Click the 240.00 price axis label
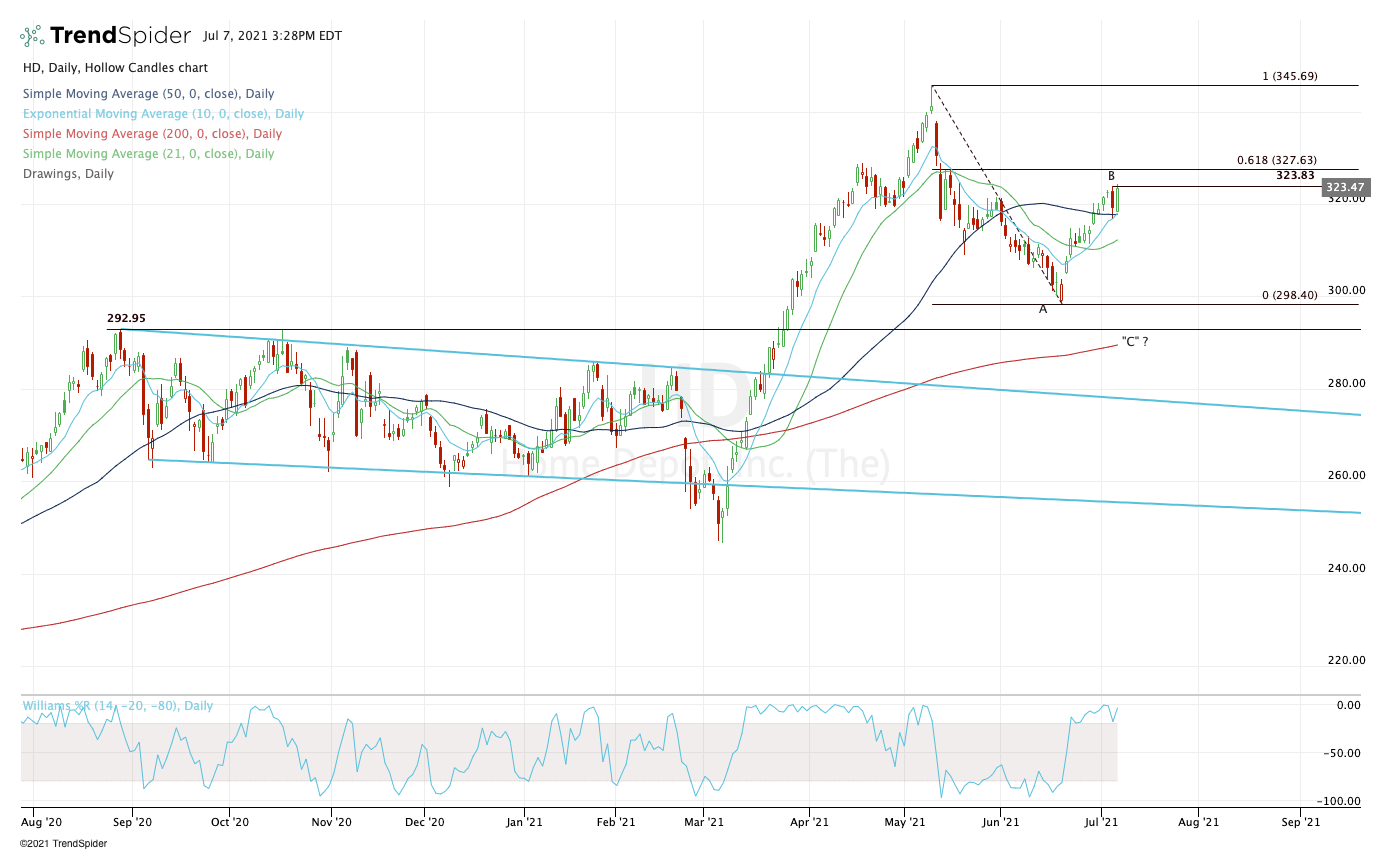 pos(1346,568)
